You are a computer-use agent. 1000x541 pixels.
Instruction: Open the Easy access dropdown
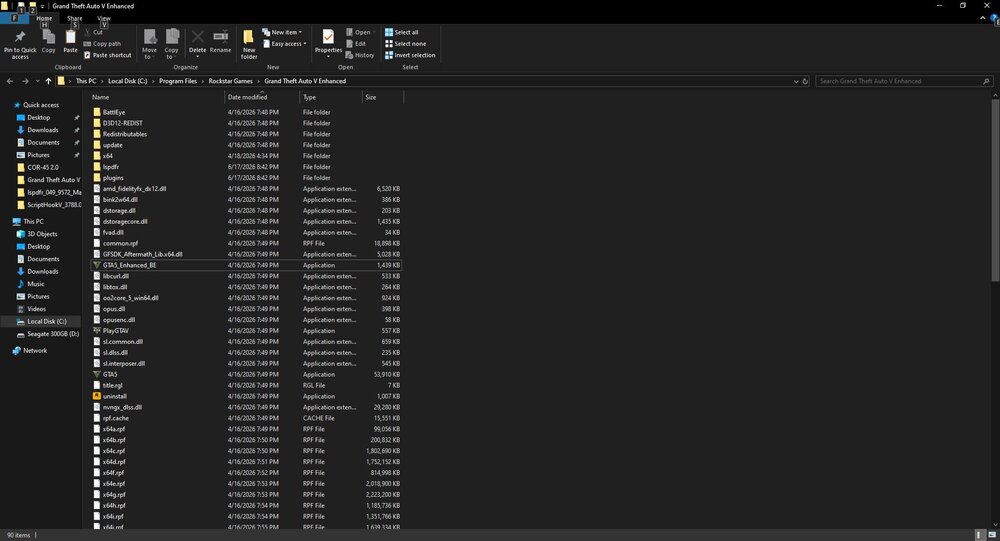pos(284,44)
